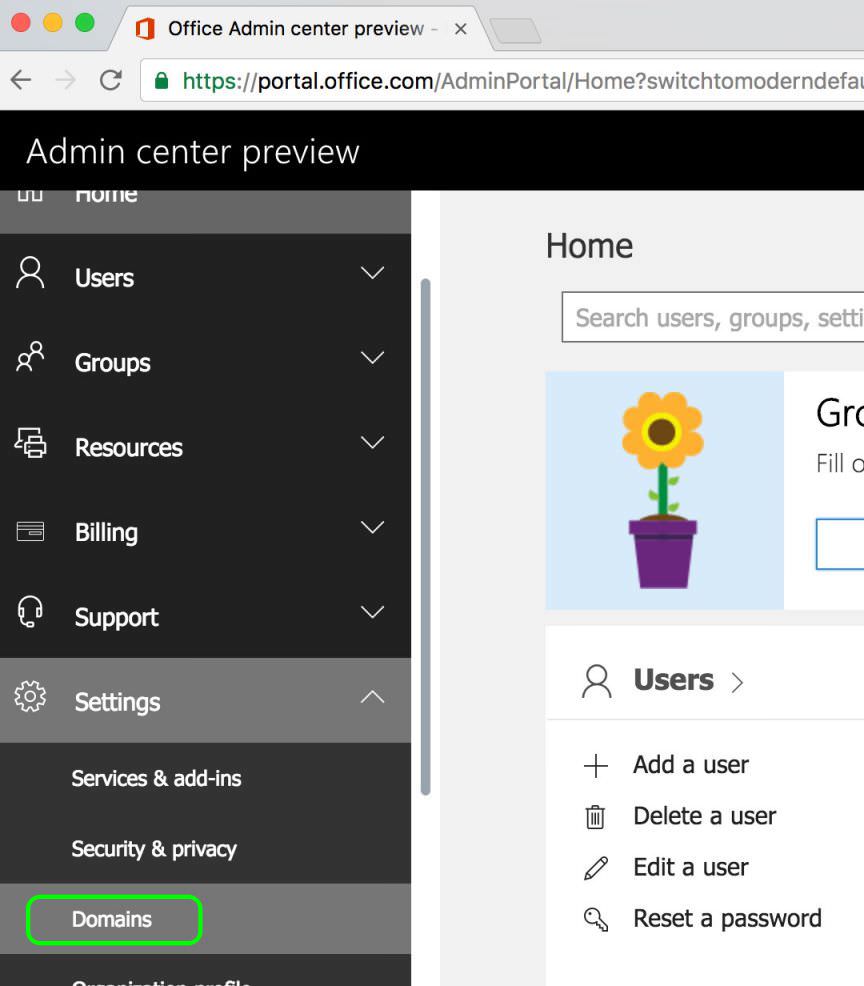This screenshot has width=864, height=986.
Task: Click the search users, groups, settings field
Action: pos(713,317)
